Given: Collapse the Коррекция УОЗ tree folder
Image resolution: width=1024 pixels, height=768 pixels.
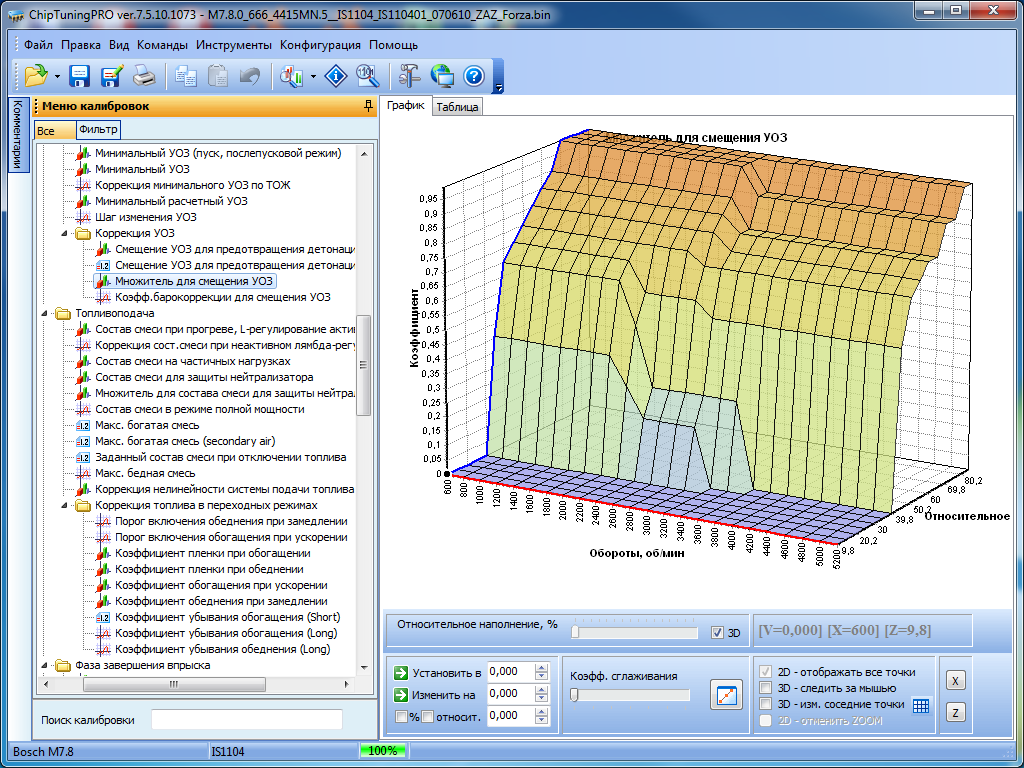Looking at the screenshot, I should pos(65,233).
